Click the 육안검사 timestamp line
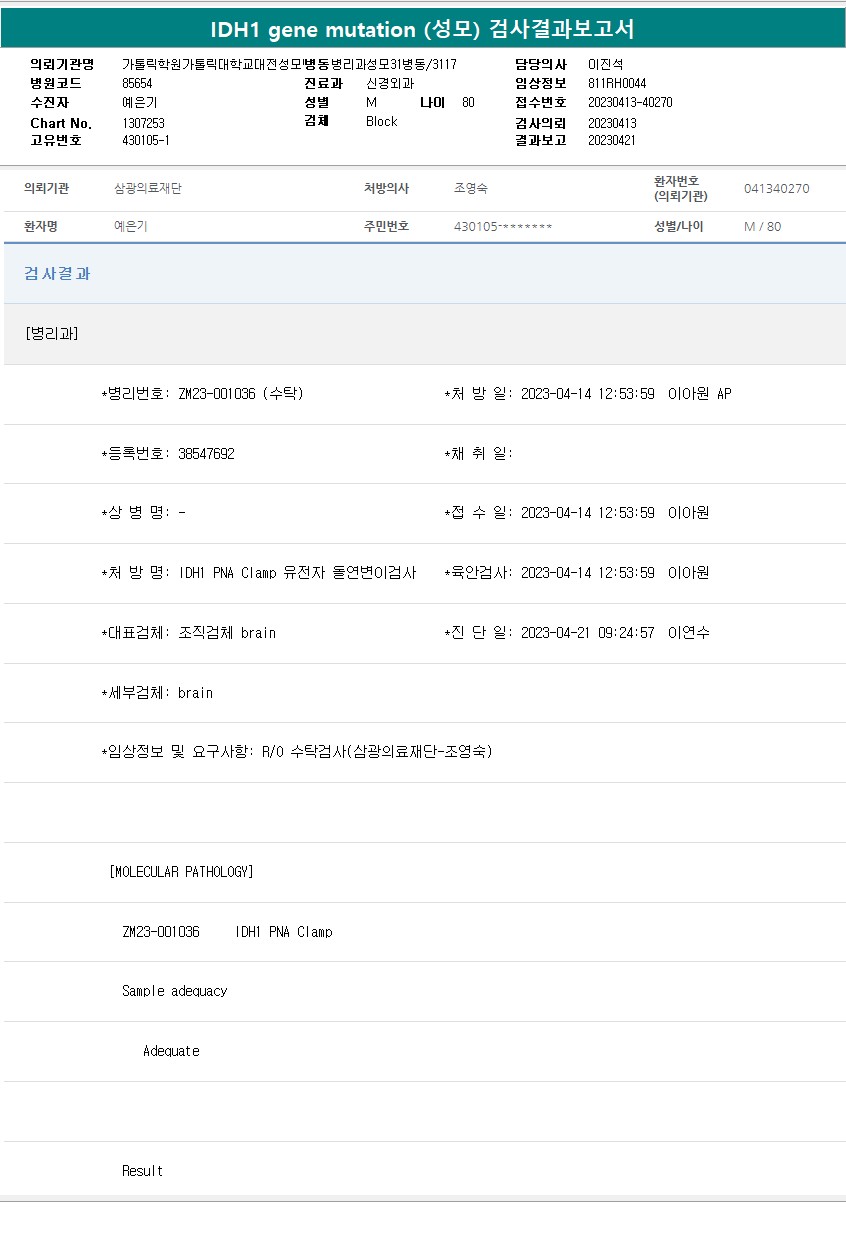Image resolution: width=846 pixels, height=1239 pixels. [x=577, y=573]
